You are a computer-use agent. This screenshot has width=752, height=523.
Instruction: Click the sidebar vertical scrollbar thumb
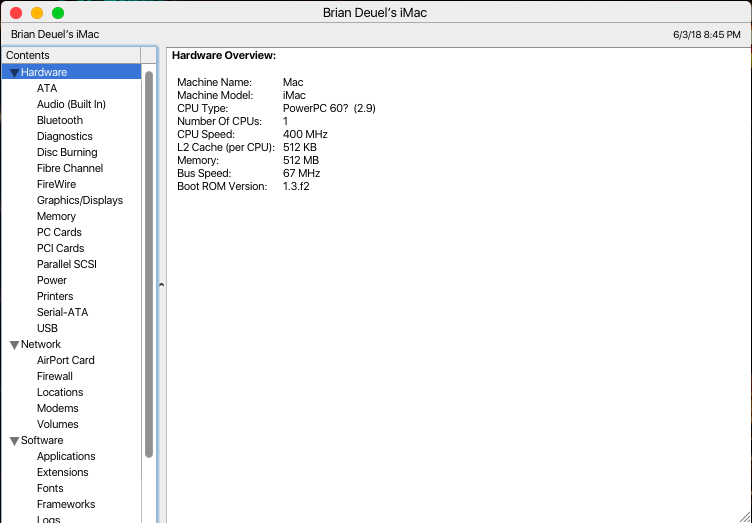tap(149, 264)
